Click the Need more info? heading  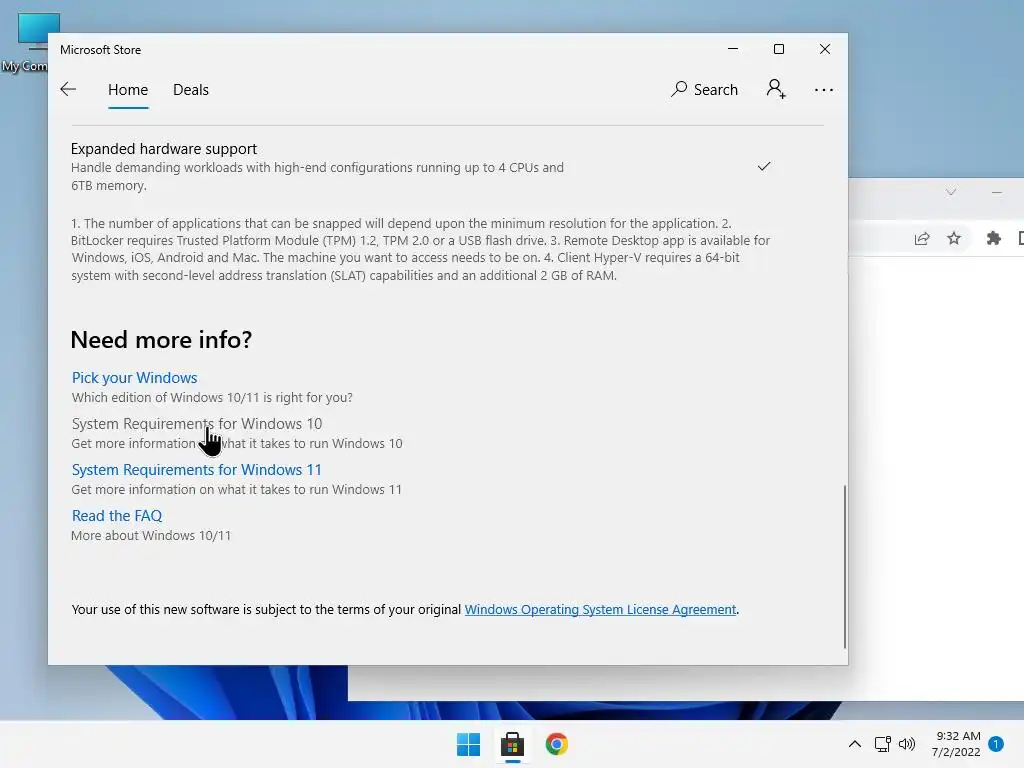click(161, 340)
